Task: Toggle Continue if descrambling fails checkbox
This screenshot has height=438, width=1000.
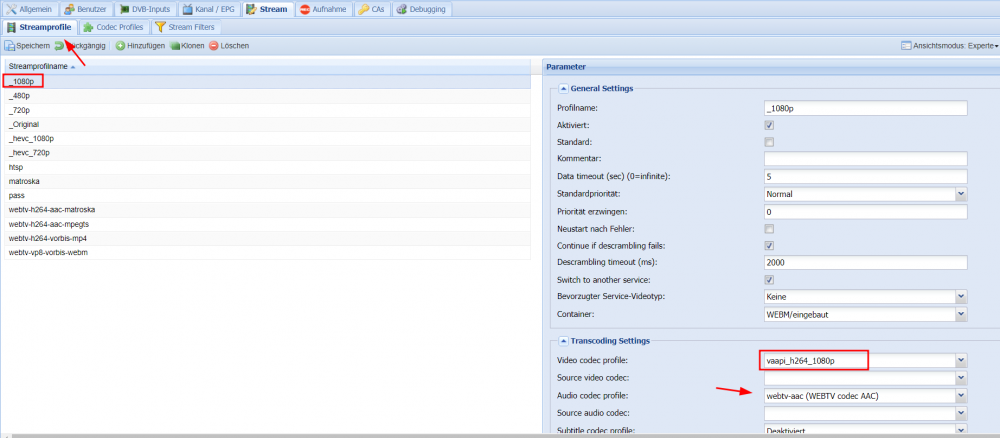Action: tap(769, 245)
